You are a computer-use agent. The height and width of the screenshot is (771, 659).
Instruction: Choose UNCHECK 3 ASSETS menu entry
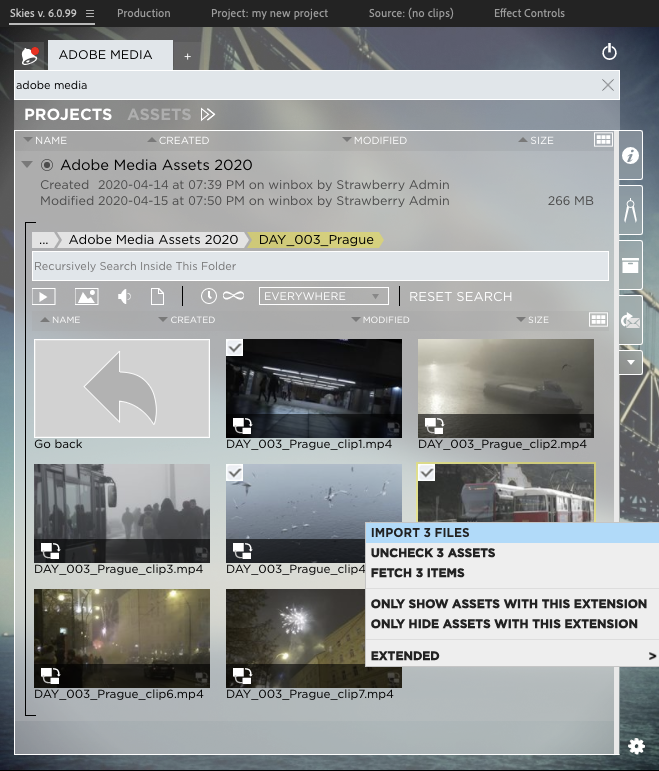pyautogui.click(x=512, y=553)
